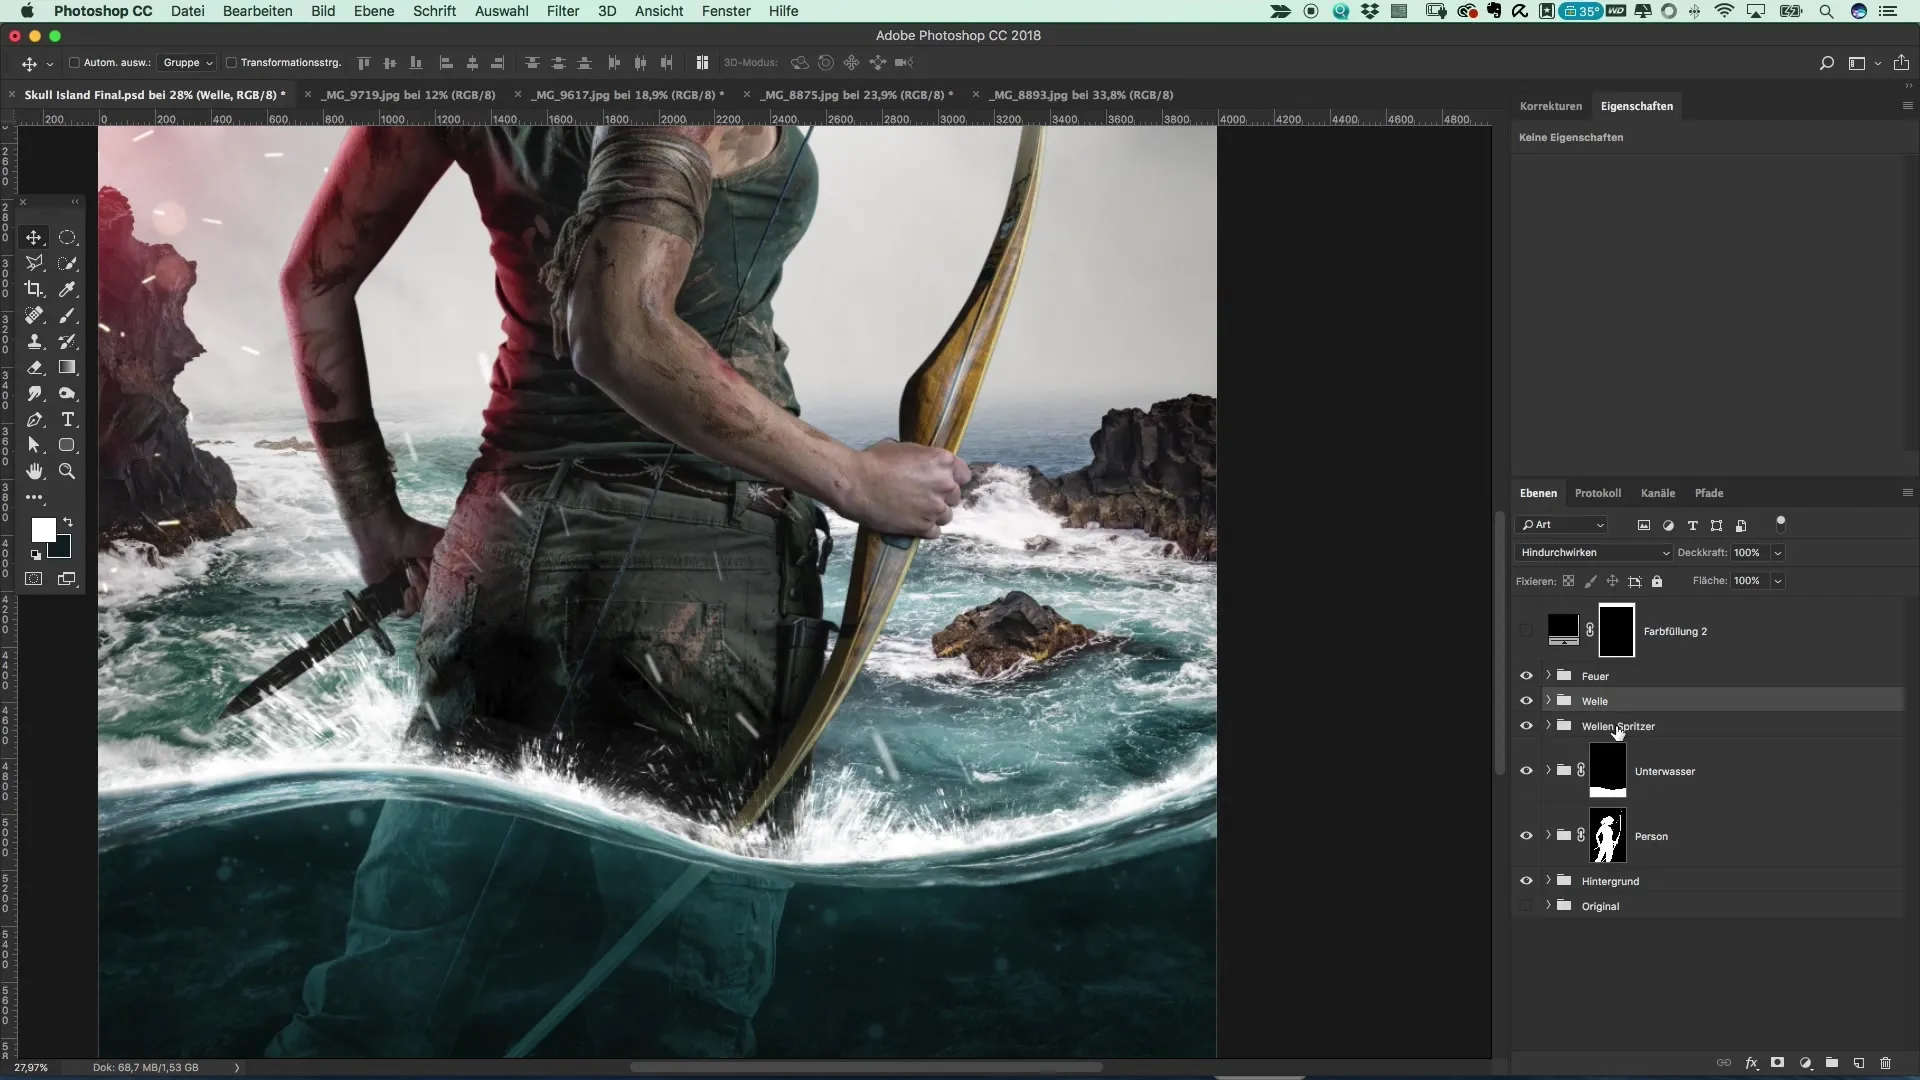Open the Gruppe auto-select dropdown
Image resolution: width=1920 pixels, height=1080 pixels.
[187, 62]
